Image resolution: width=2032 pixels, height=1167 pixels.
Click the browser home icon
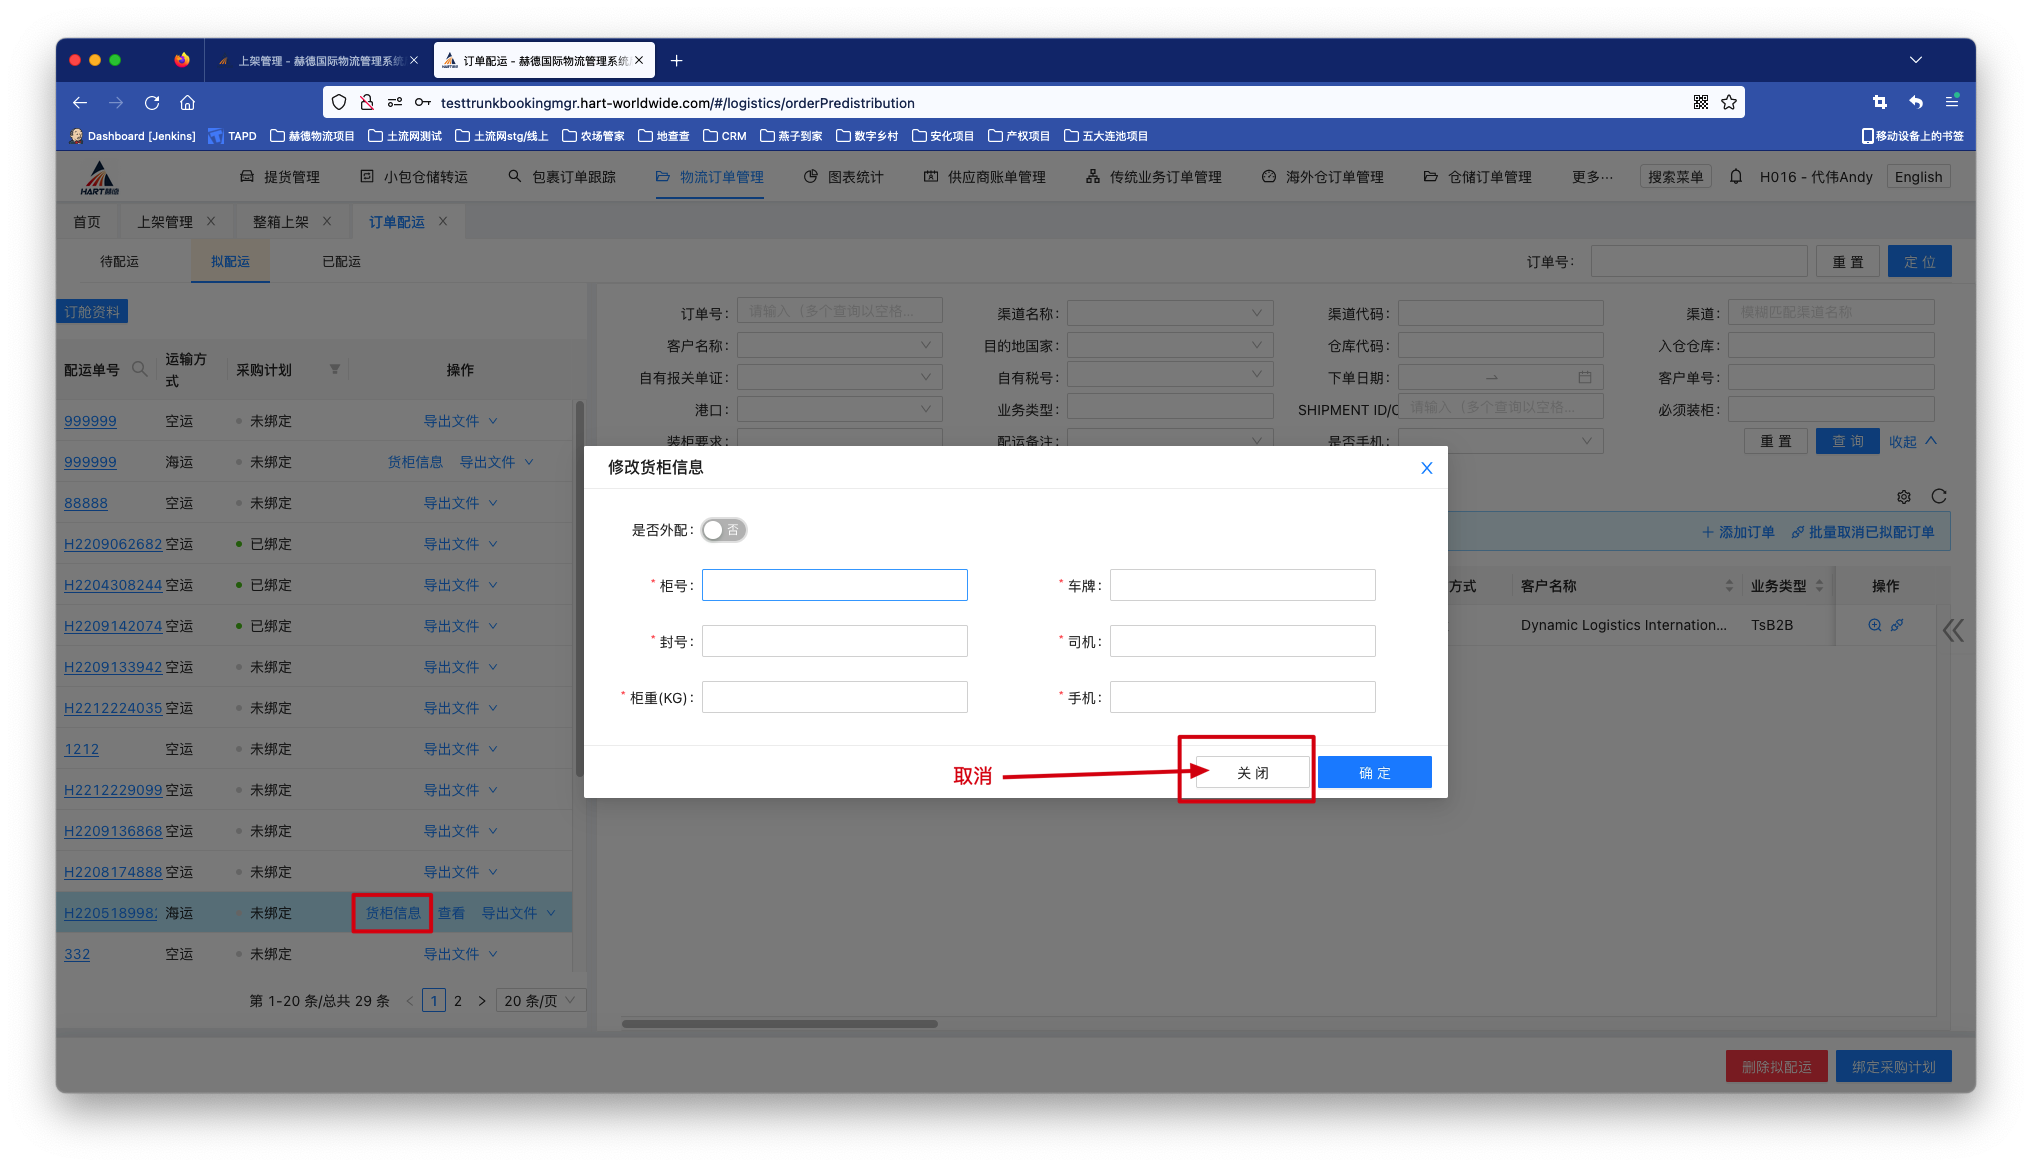click(x=187, y=103)
